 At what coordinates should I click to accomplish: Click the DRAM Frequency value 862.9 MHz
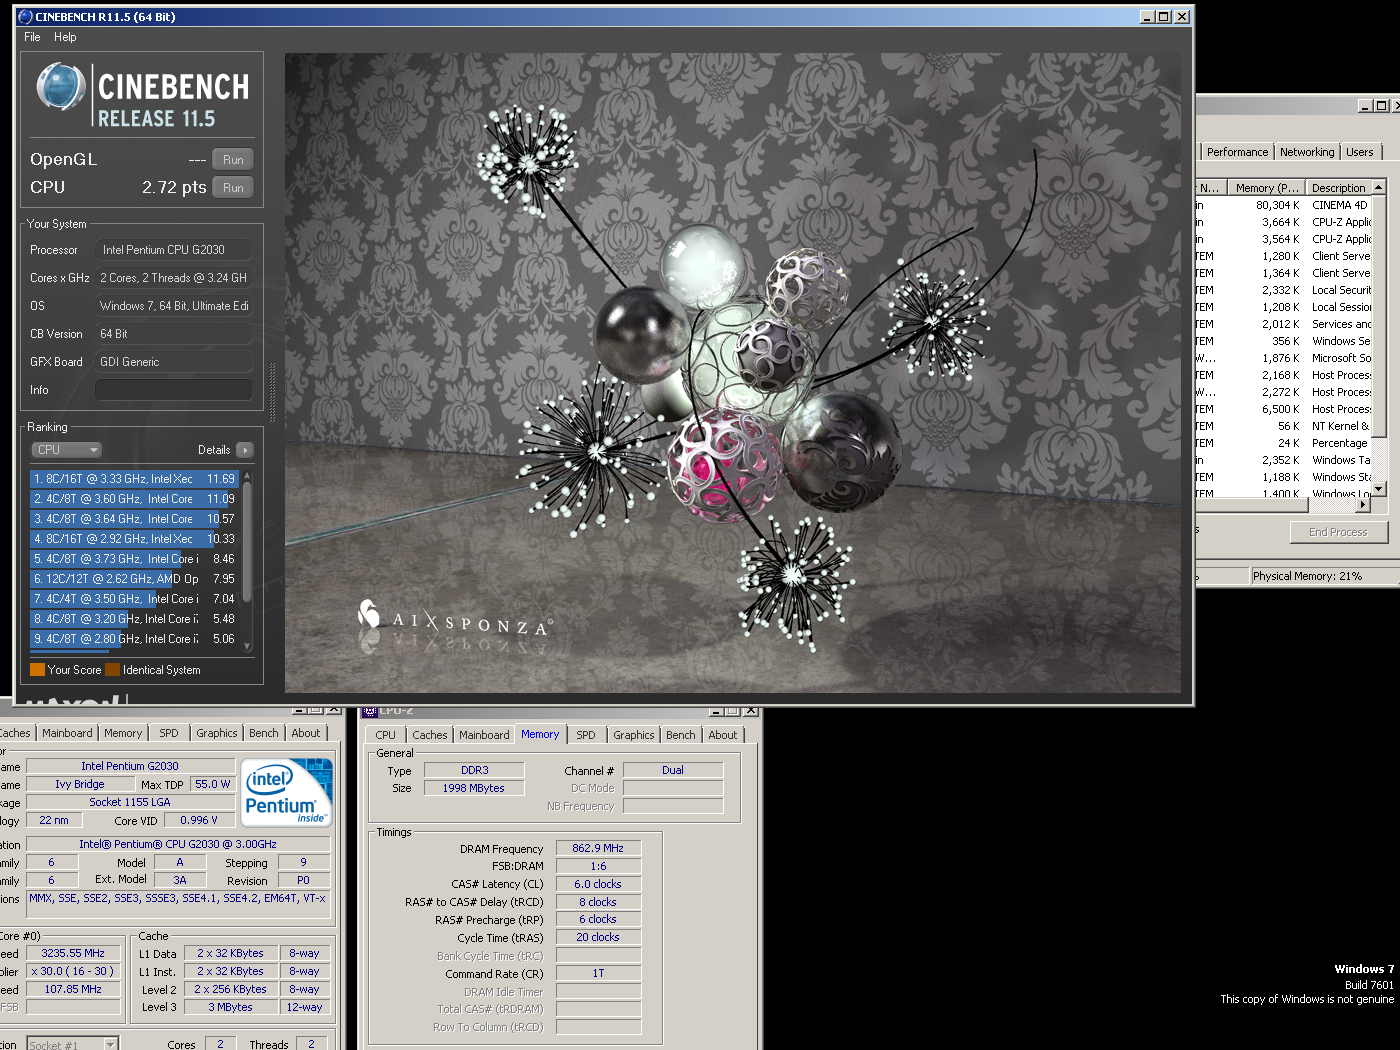click(x=598, y=848)
